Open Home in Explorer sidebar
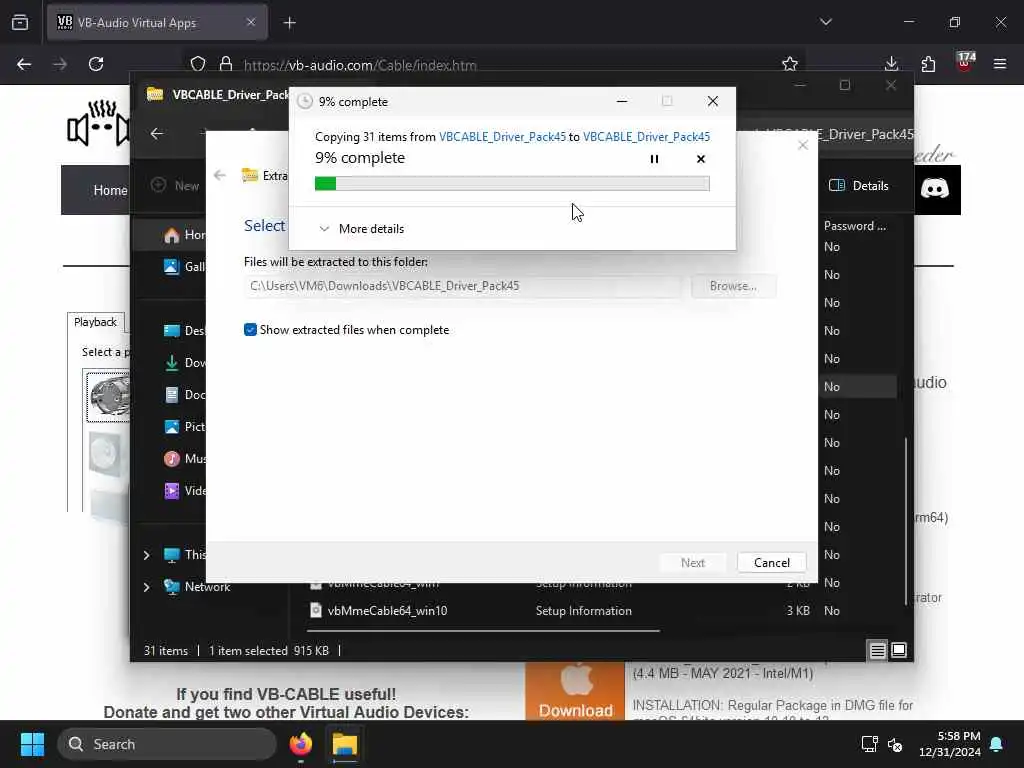The width and height of the screenshot is (1024, 768). tap(184, 234)
